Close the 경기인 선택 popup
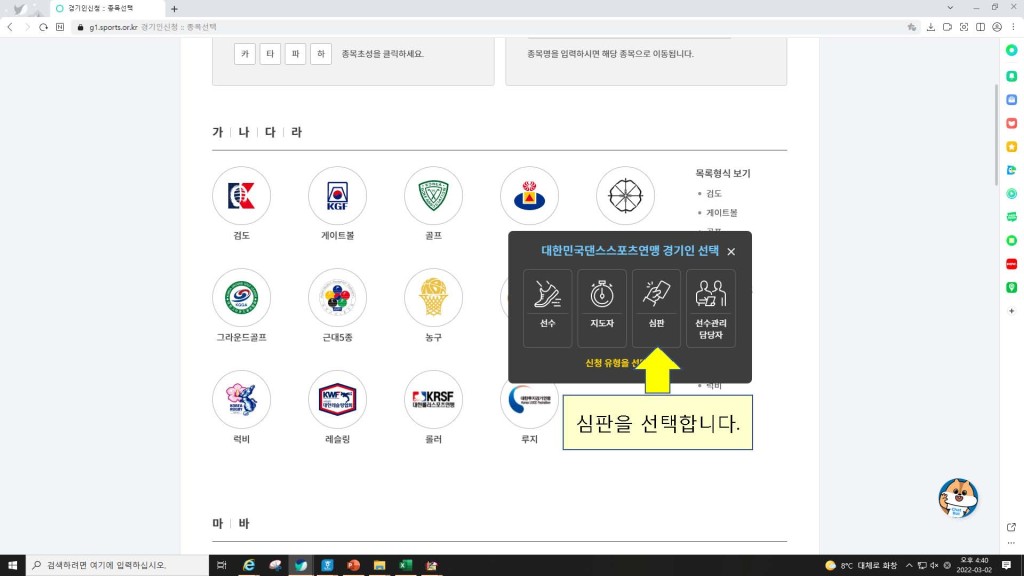Screen dimensions: 1024x576 731,252
